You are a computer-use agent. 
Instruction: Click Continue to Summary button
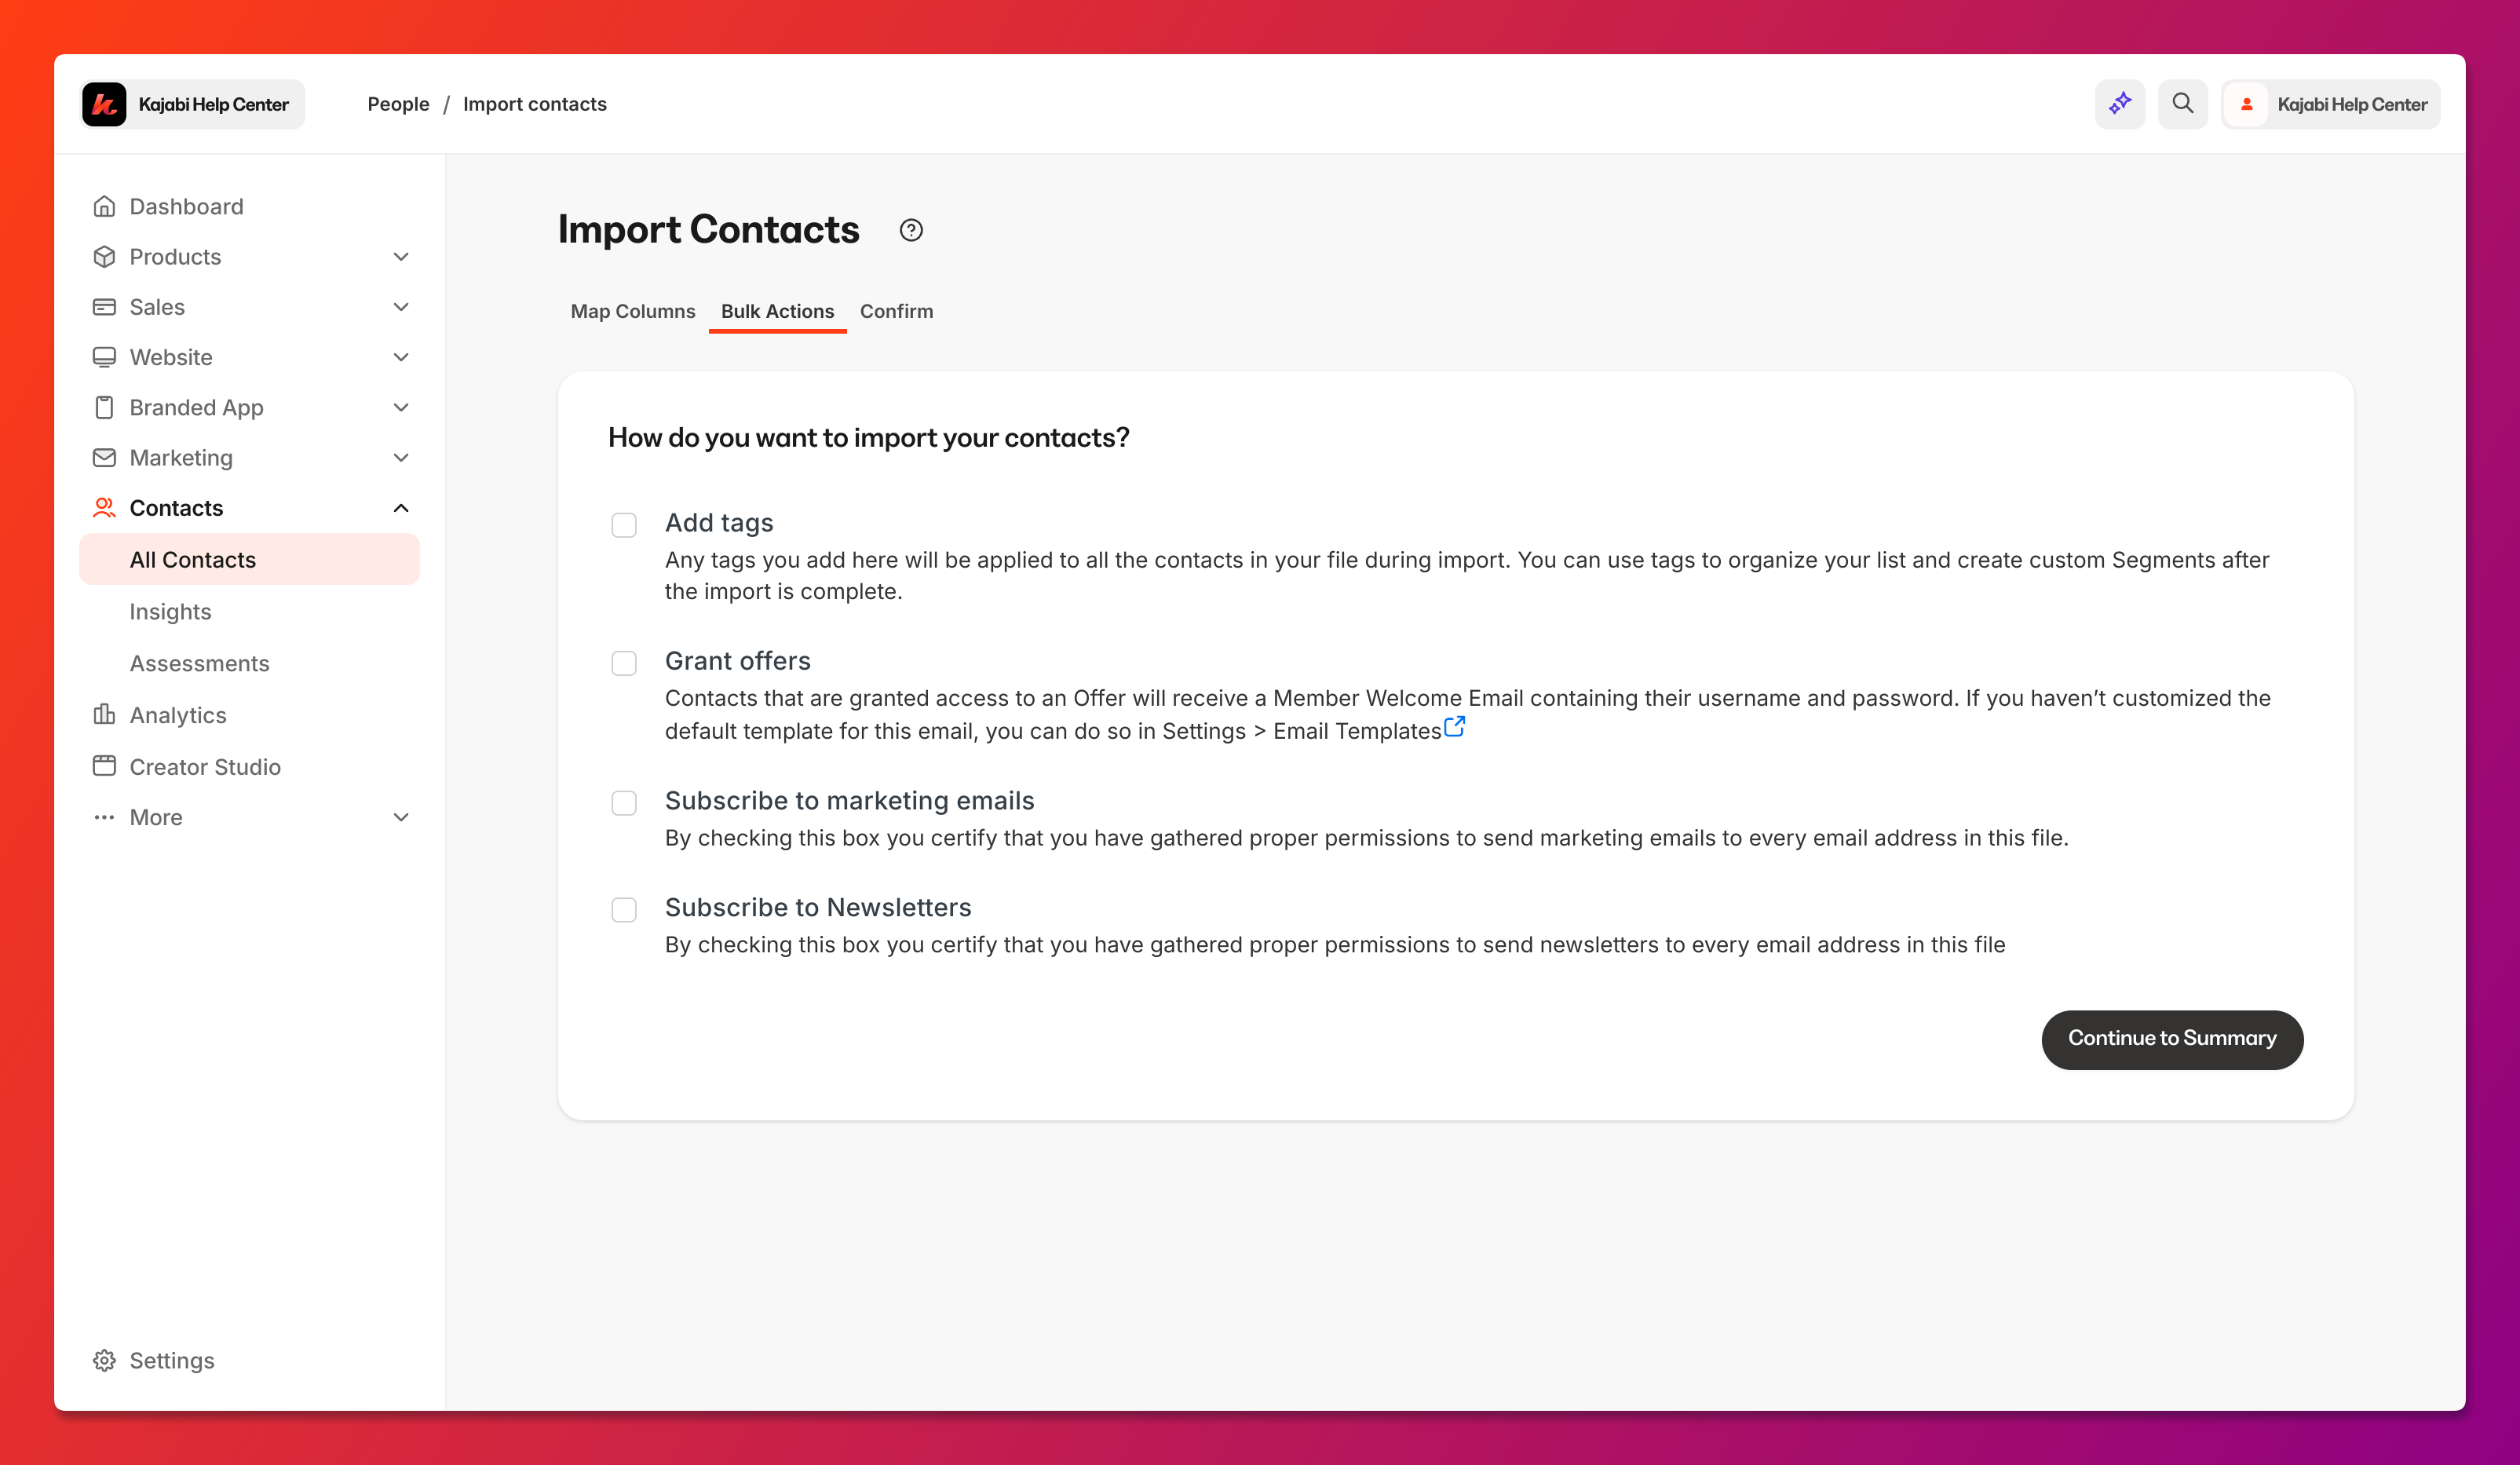2172,1039
